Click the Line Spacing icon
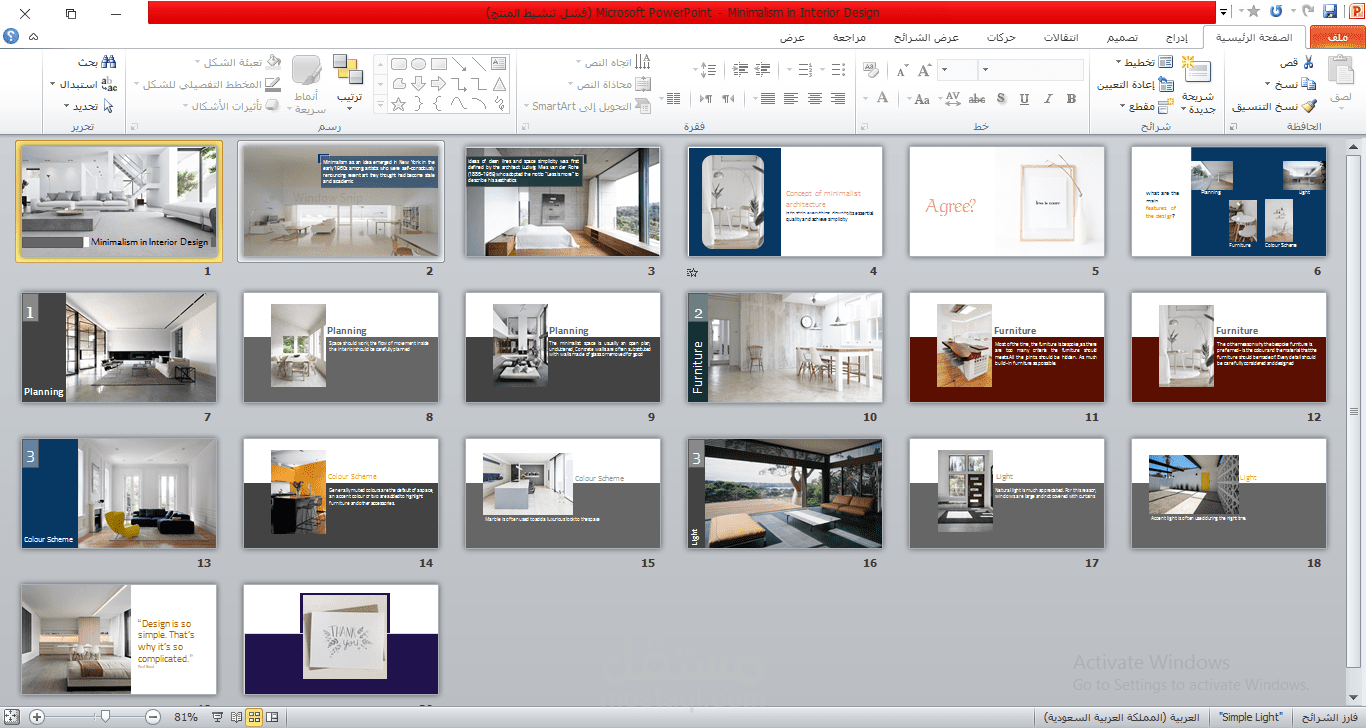Image resolution: width=1366 pixels, height=728 pixels. click(707, 70)
